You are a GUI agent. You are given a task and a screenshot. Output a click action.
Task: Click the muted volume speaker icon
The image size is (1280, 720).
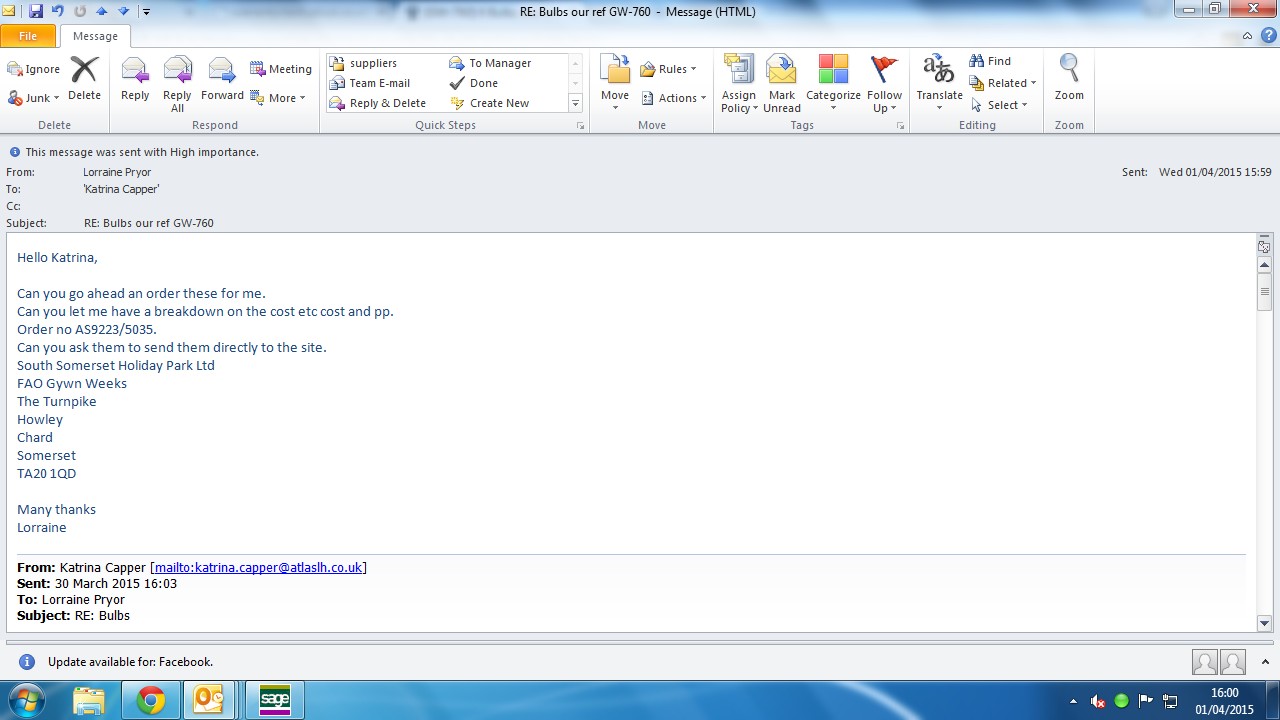pos(1098,701)
